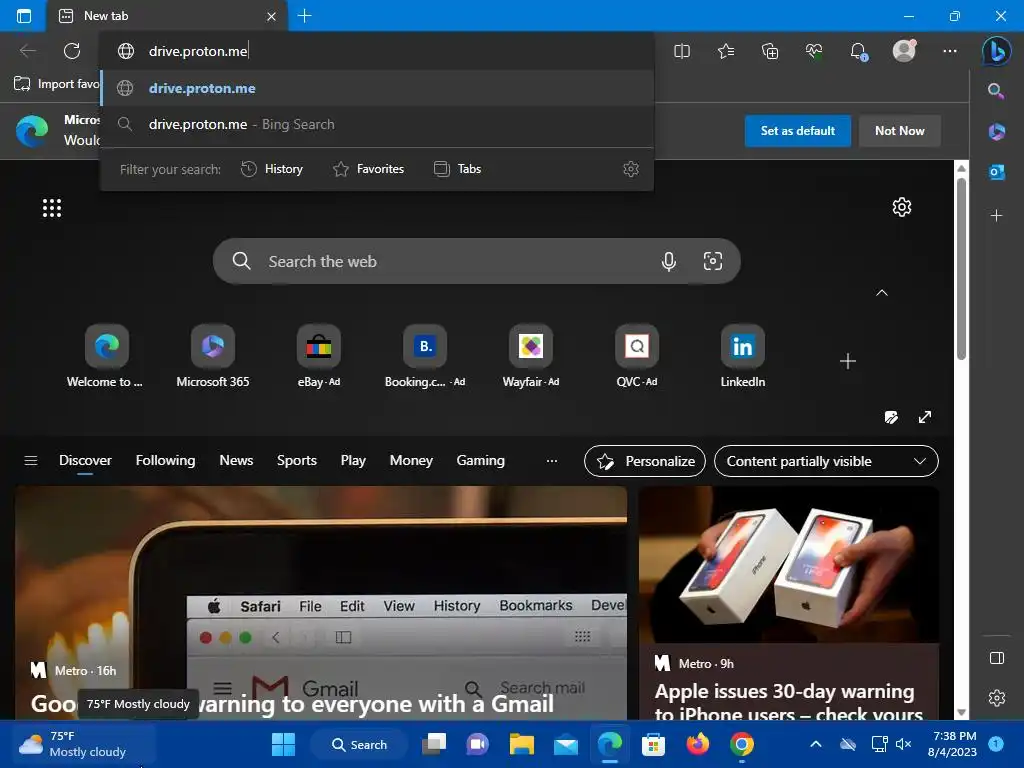Viewport: 1024px width, 768px height.
Task: Open the Money feed tab
Action: point(411,460)
